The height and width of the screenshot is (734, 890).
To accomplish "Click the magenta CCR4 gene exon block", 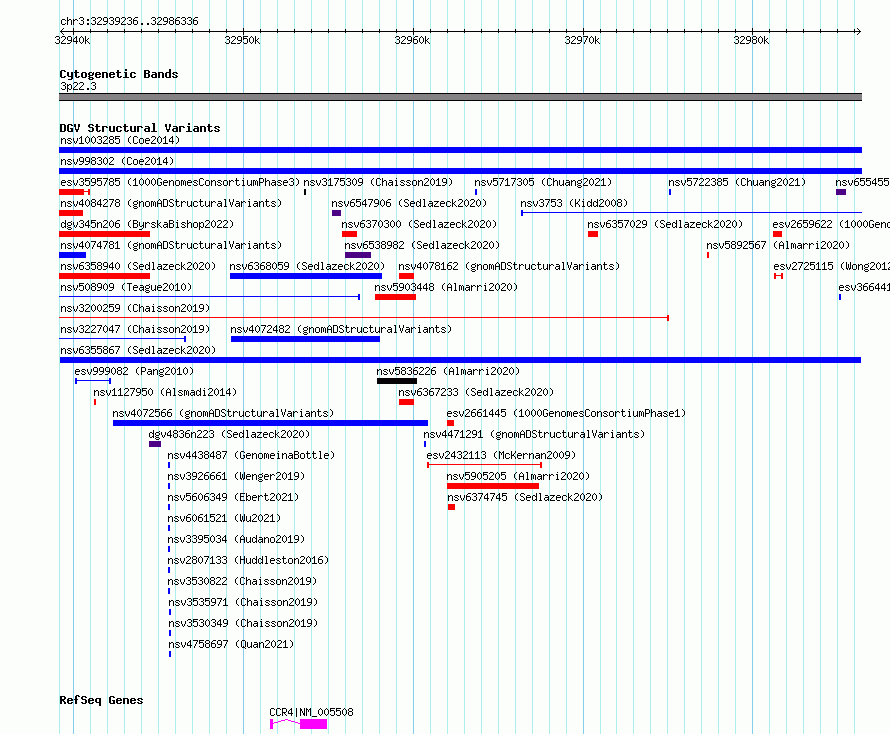I will click(313, 724).
